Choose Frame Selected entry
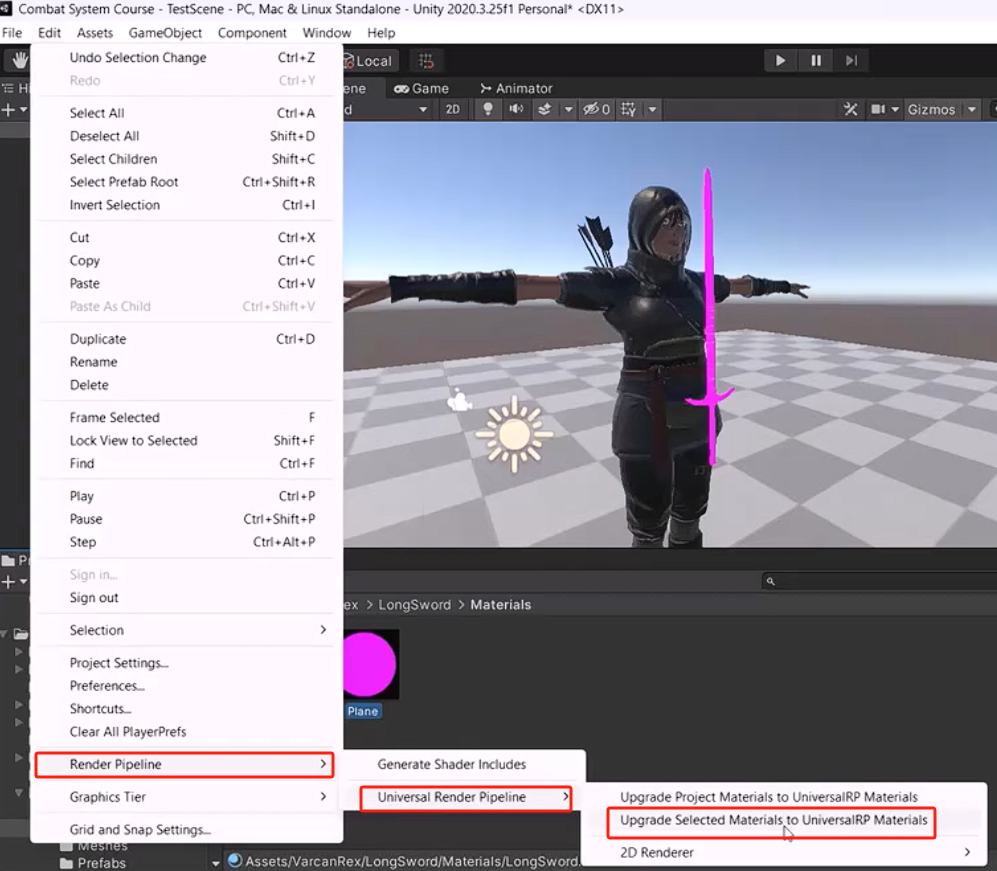Image resolution: width=997 pixels, height=871 pixels. 184,417
